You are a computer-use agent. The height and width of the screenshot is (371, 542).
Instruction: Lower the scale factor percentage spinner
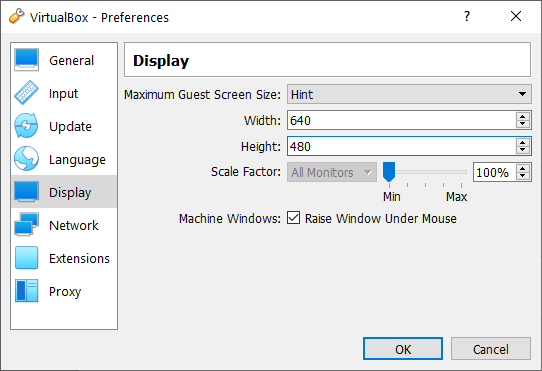pos(523,176)
